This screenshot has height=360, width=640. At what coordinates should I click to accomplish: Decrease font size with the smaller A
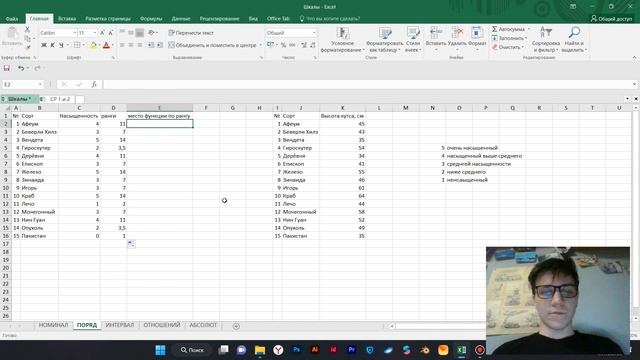point(111,33)
